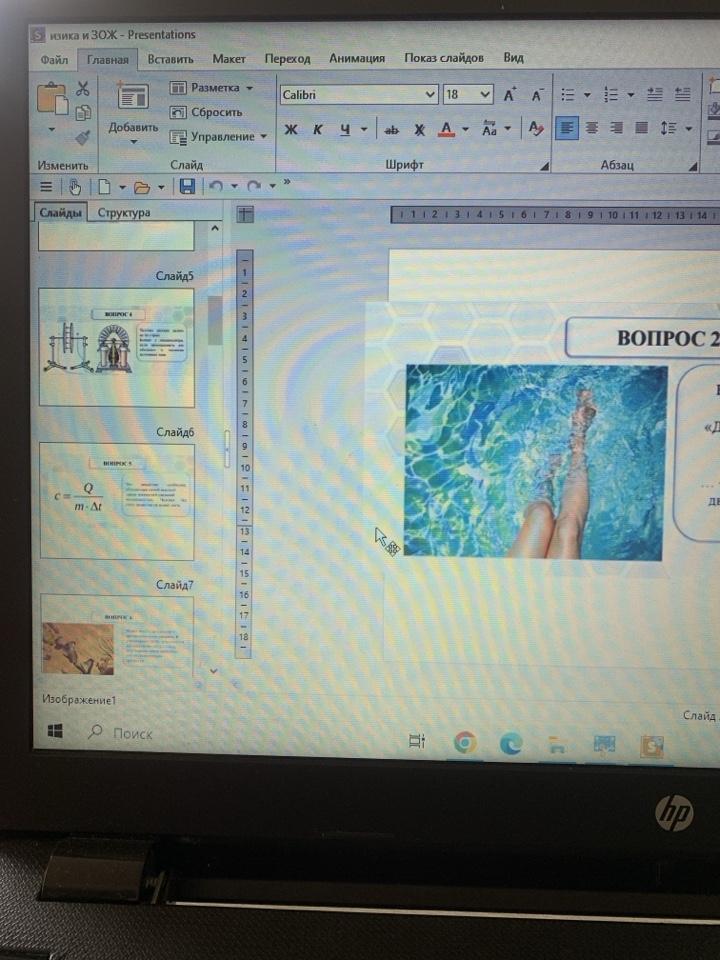Screen dimensions: 720x960
Task: Click the strikethrough text icon
Action: click(x=392, y=129)
